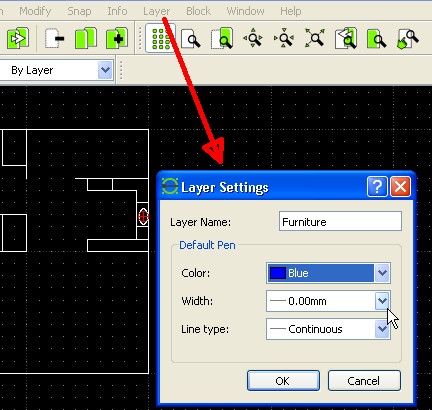Click the green page with arrow icon
This screenshot has height=410, width=432.
pyautogui.click(x=18, y=38)
